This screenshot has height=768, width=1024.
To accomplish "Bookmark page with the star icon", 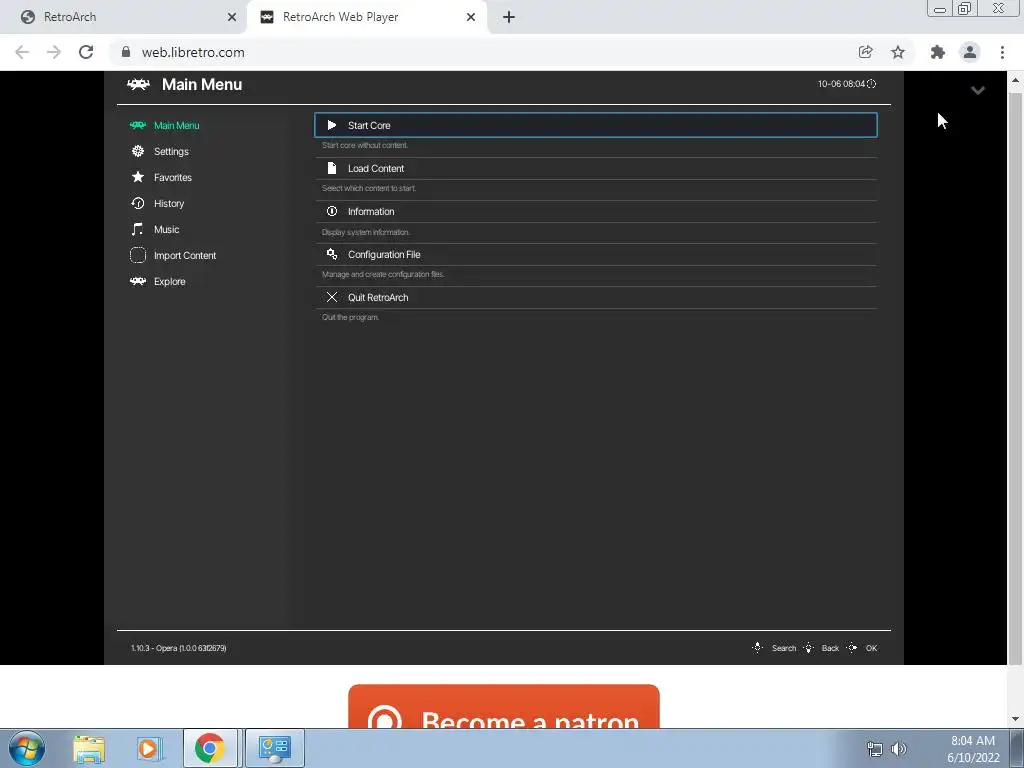I will pos(898,52).
